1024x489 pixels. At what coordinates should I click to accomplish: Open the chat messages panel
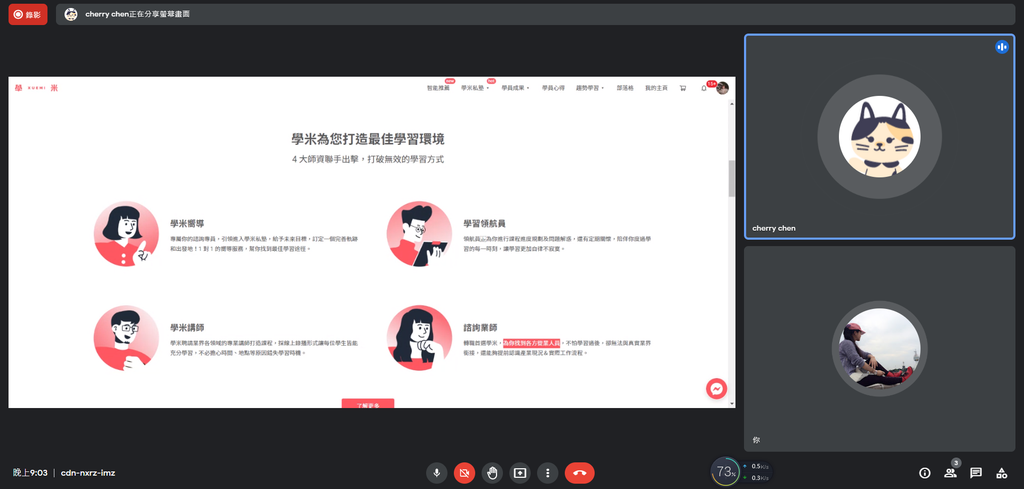pyautogui.click(x=976, y=472)
